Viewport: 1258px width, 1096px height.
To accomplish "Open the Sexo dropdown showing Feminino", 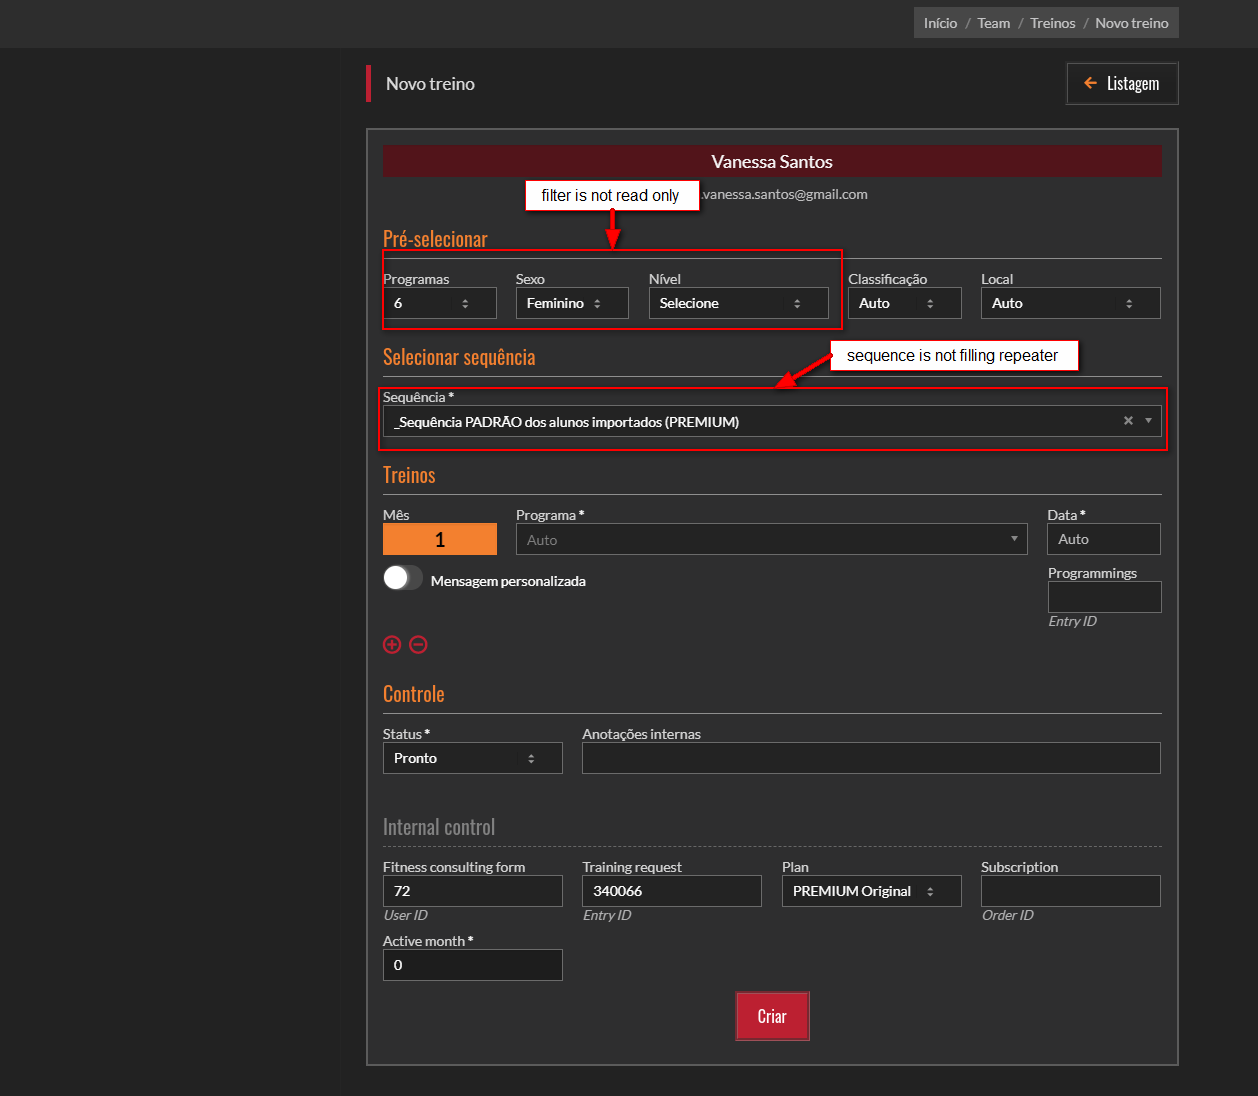I will point(571,303).
